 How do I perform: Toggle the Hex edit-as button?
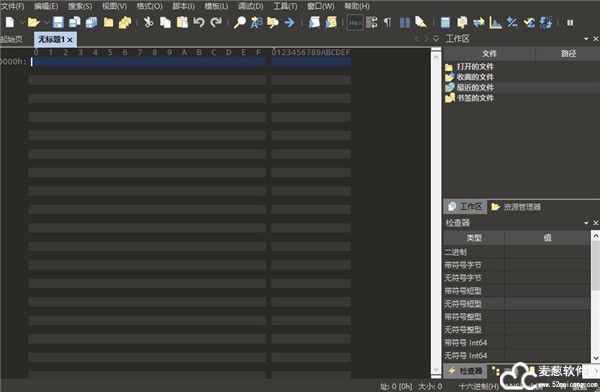(x=355, y=23)
